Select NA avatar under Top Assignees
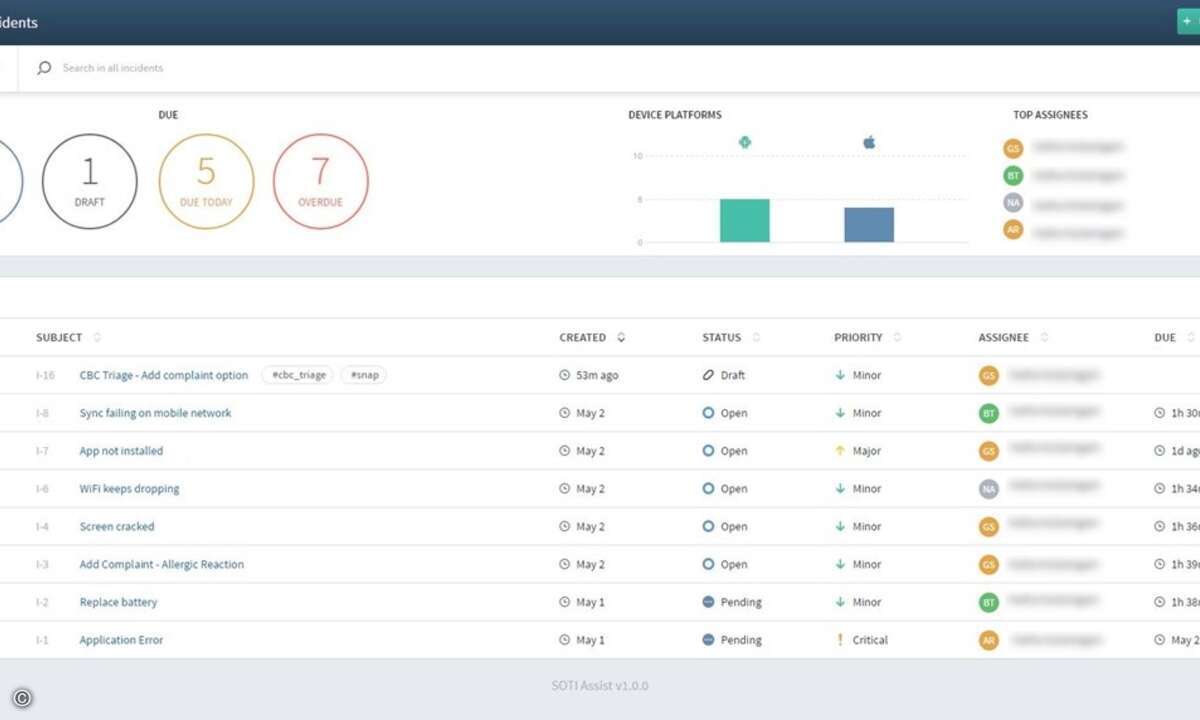Viewport: 1200px width, 720px height. (1013, 203)
